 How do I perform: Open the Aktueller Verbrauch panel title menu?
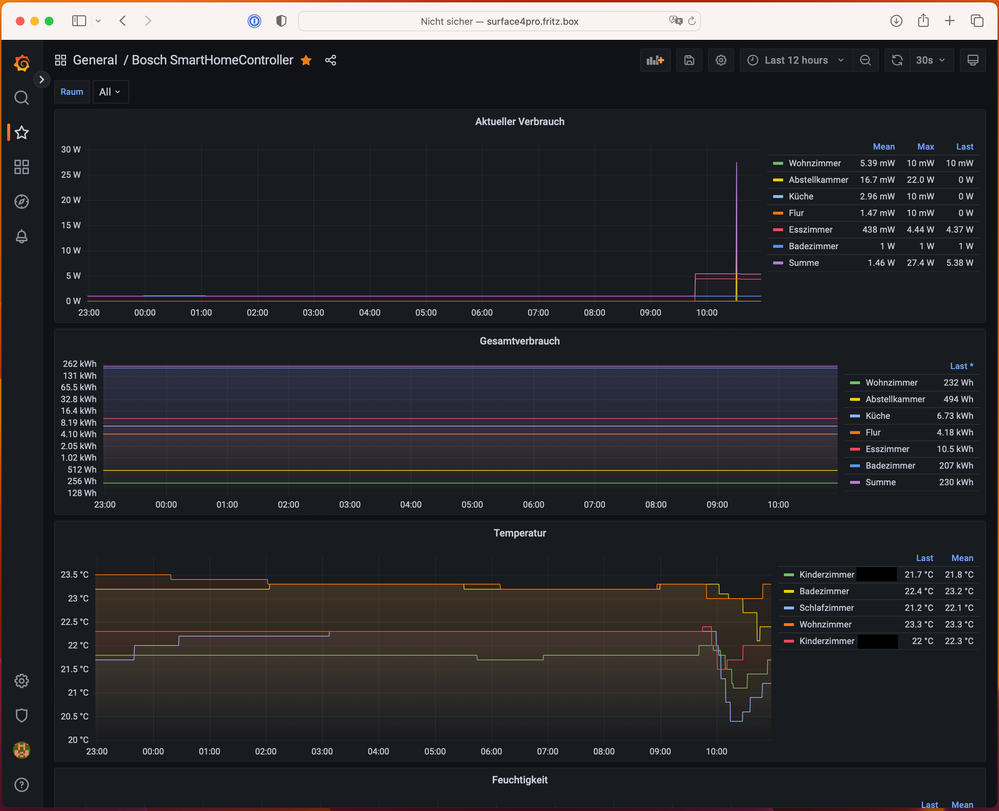point(519,122)
